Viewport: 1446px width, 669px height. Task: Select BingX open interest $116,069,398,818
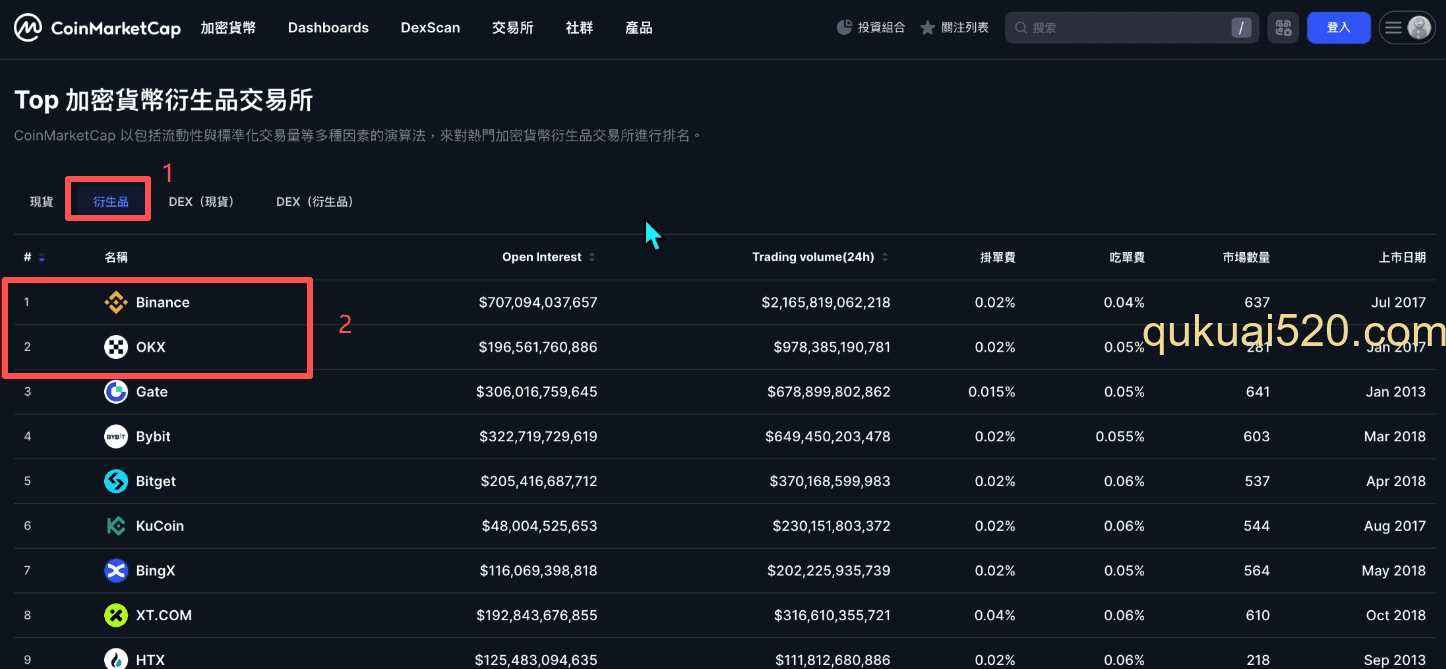coord(538,571)
